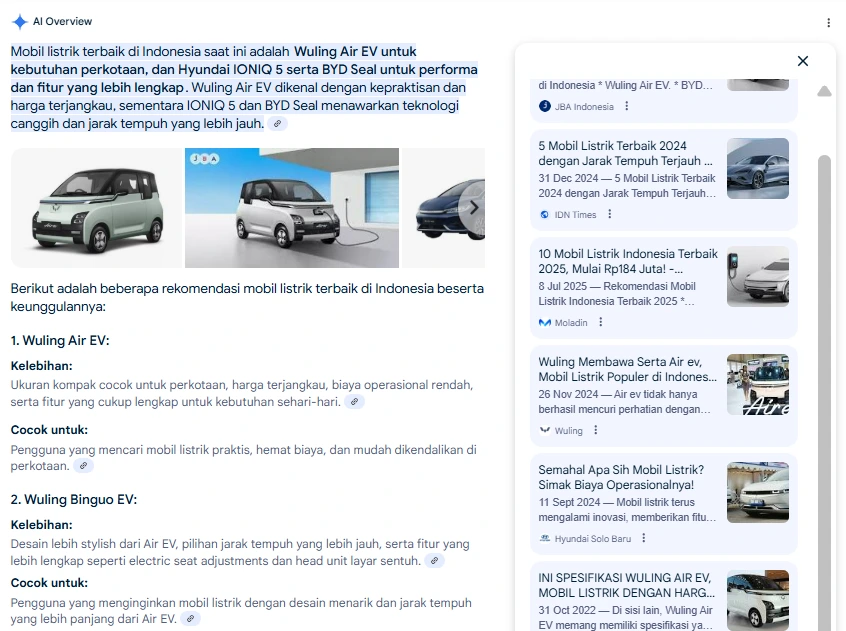Click the Moladin article charger thumbnail

[758, 277]
